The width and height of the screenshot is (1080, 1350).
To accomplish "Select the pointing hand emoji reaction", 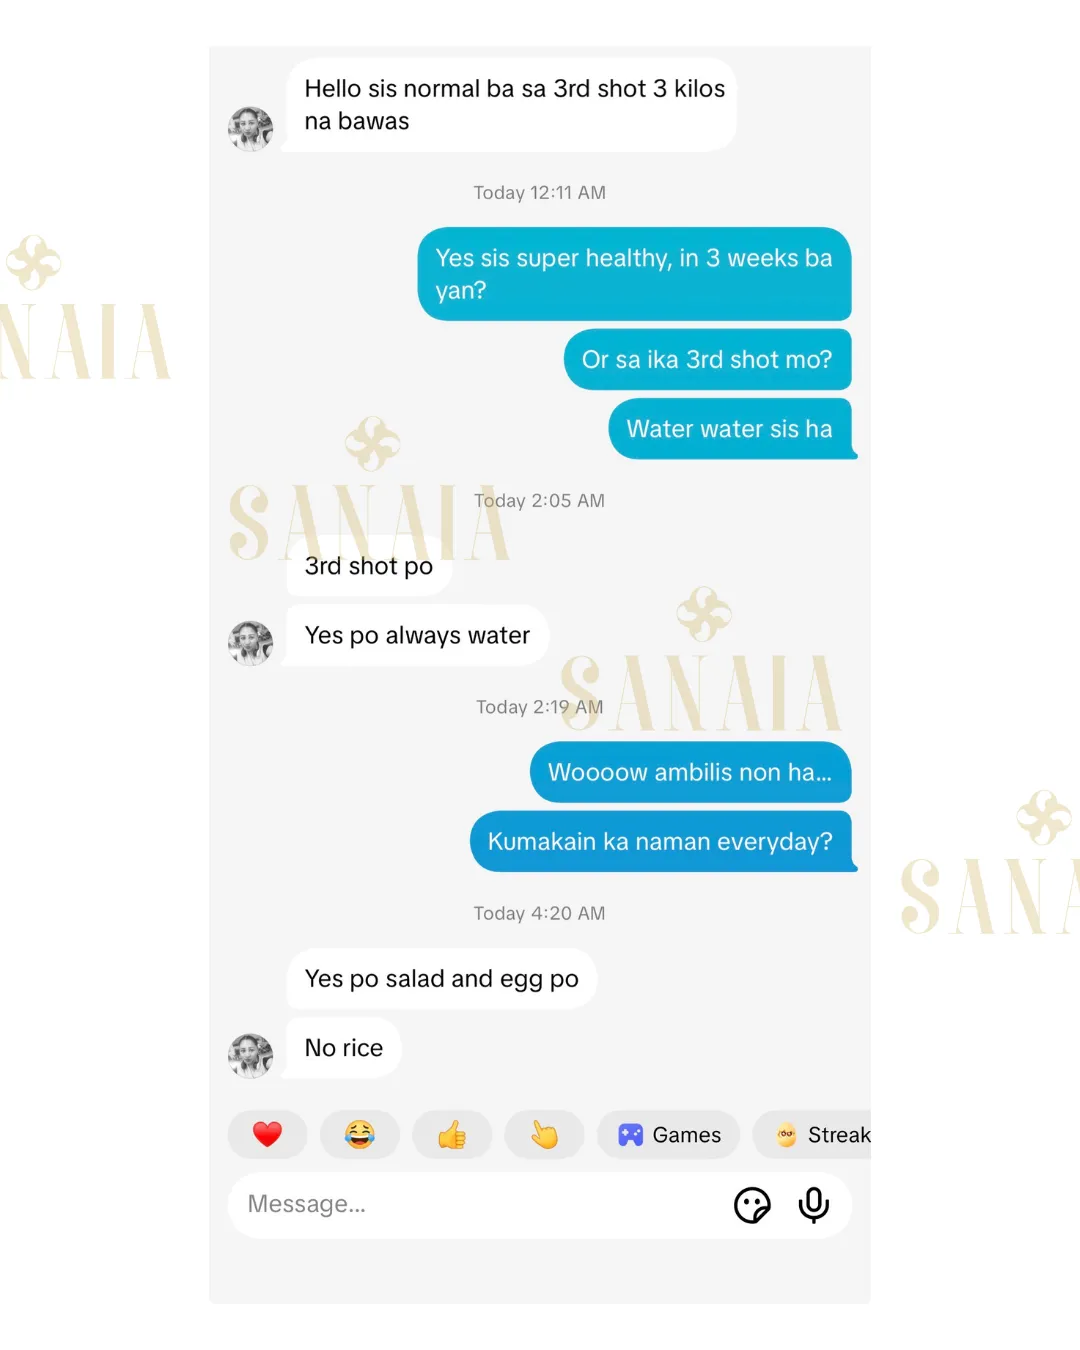I will point(544,1134).
